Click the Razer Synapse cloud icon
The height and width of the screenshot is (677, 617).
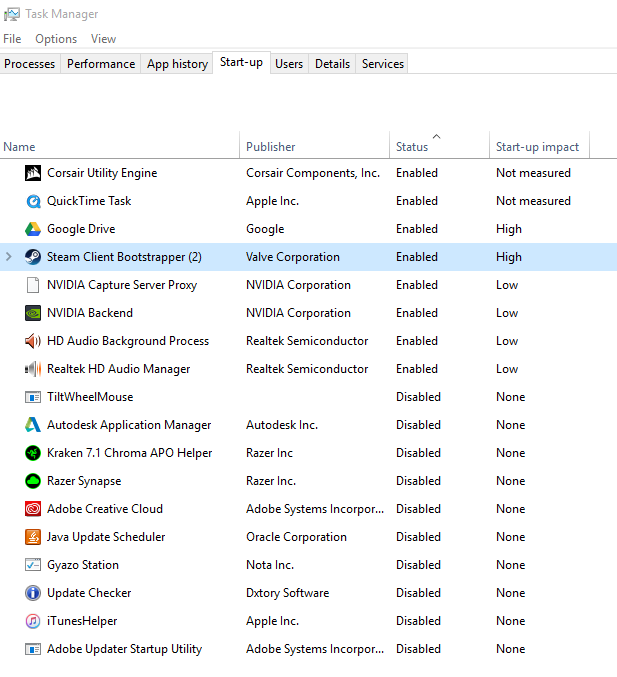pyautogui.click(x=33, y=481)
